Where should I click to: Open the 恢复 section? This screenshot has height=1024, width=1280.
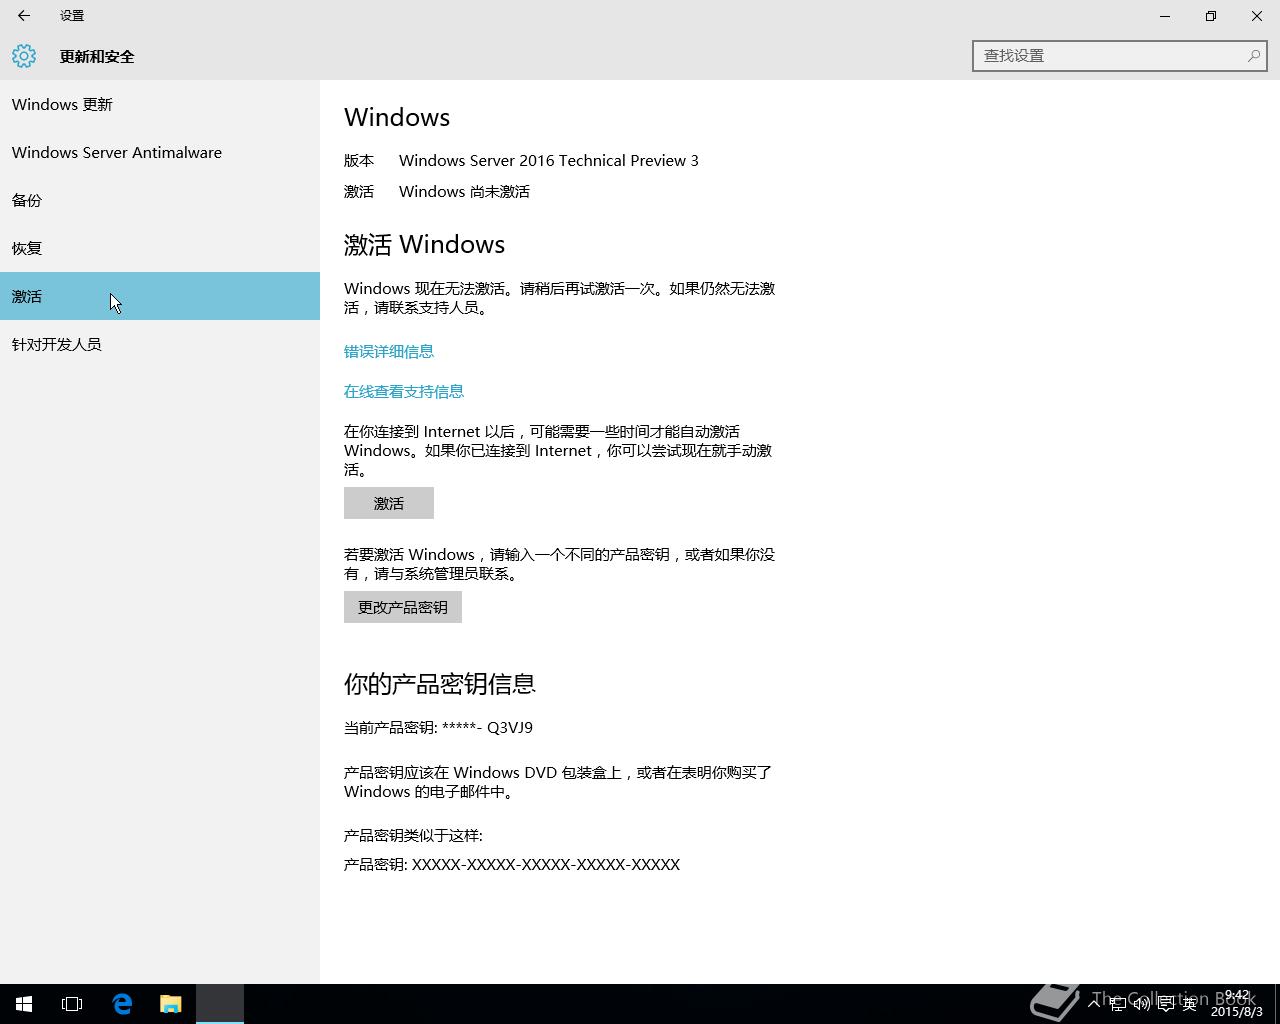click(x=160, y=248)
